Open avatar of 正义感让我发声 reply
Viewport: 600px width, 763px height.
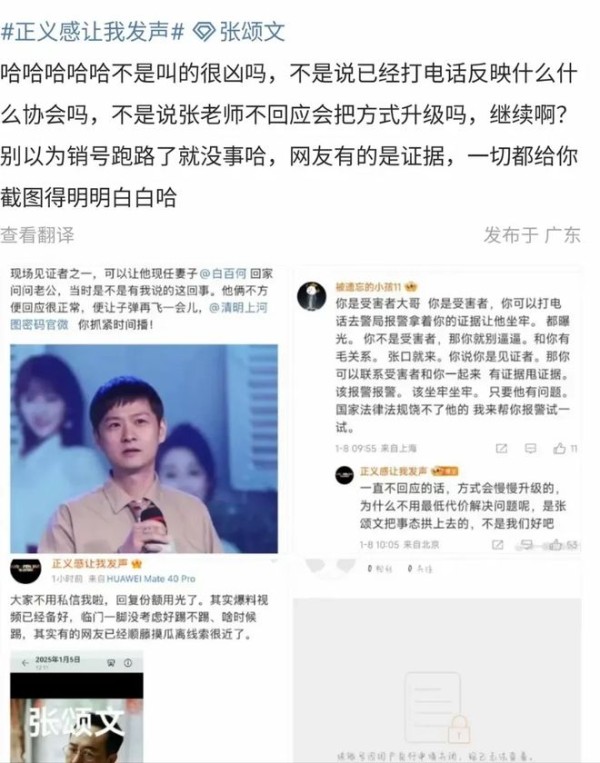coord(345,475)
